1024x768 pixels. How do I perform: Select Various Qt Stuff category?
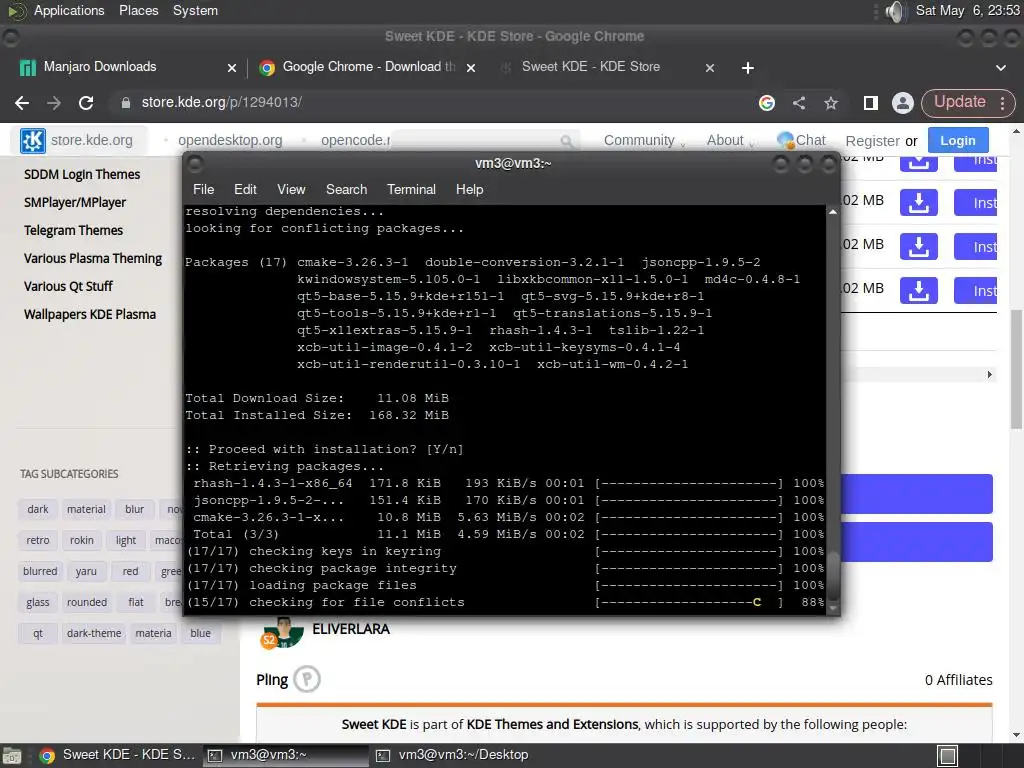click(x=68, y=287)
